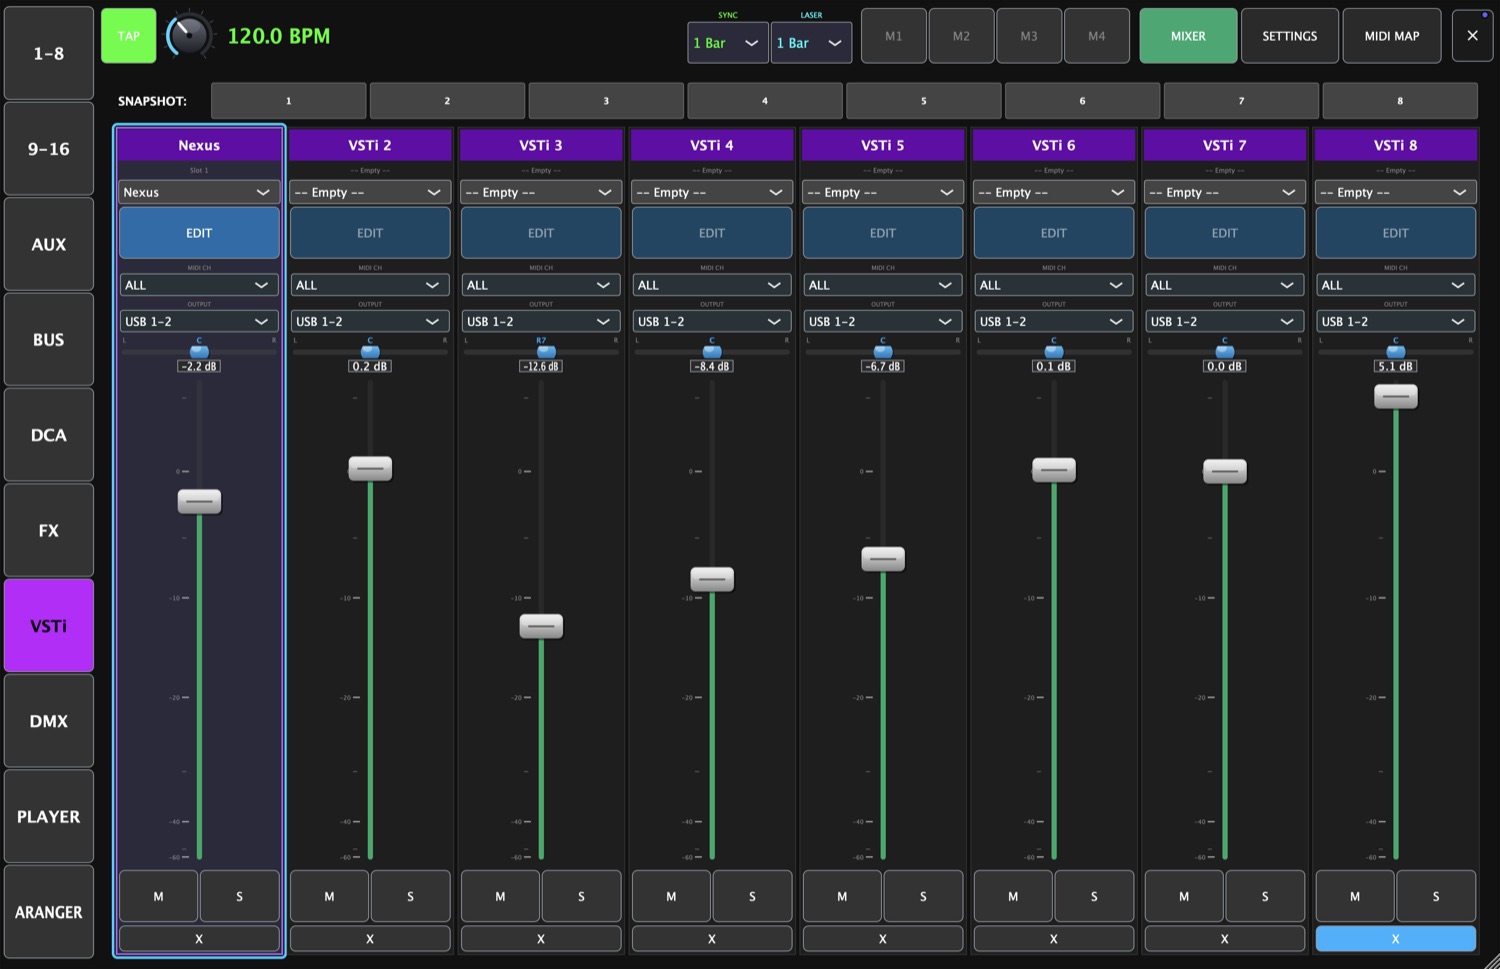Click the VSTi 8 volume fader handle
The width and height of the screenshot is (1500, 969).
click(x=1395, y=397)
